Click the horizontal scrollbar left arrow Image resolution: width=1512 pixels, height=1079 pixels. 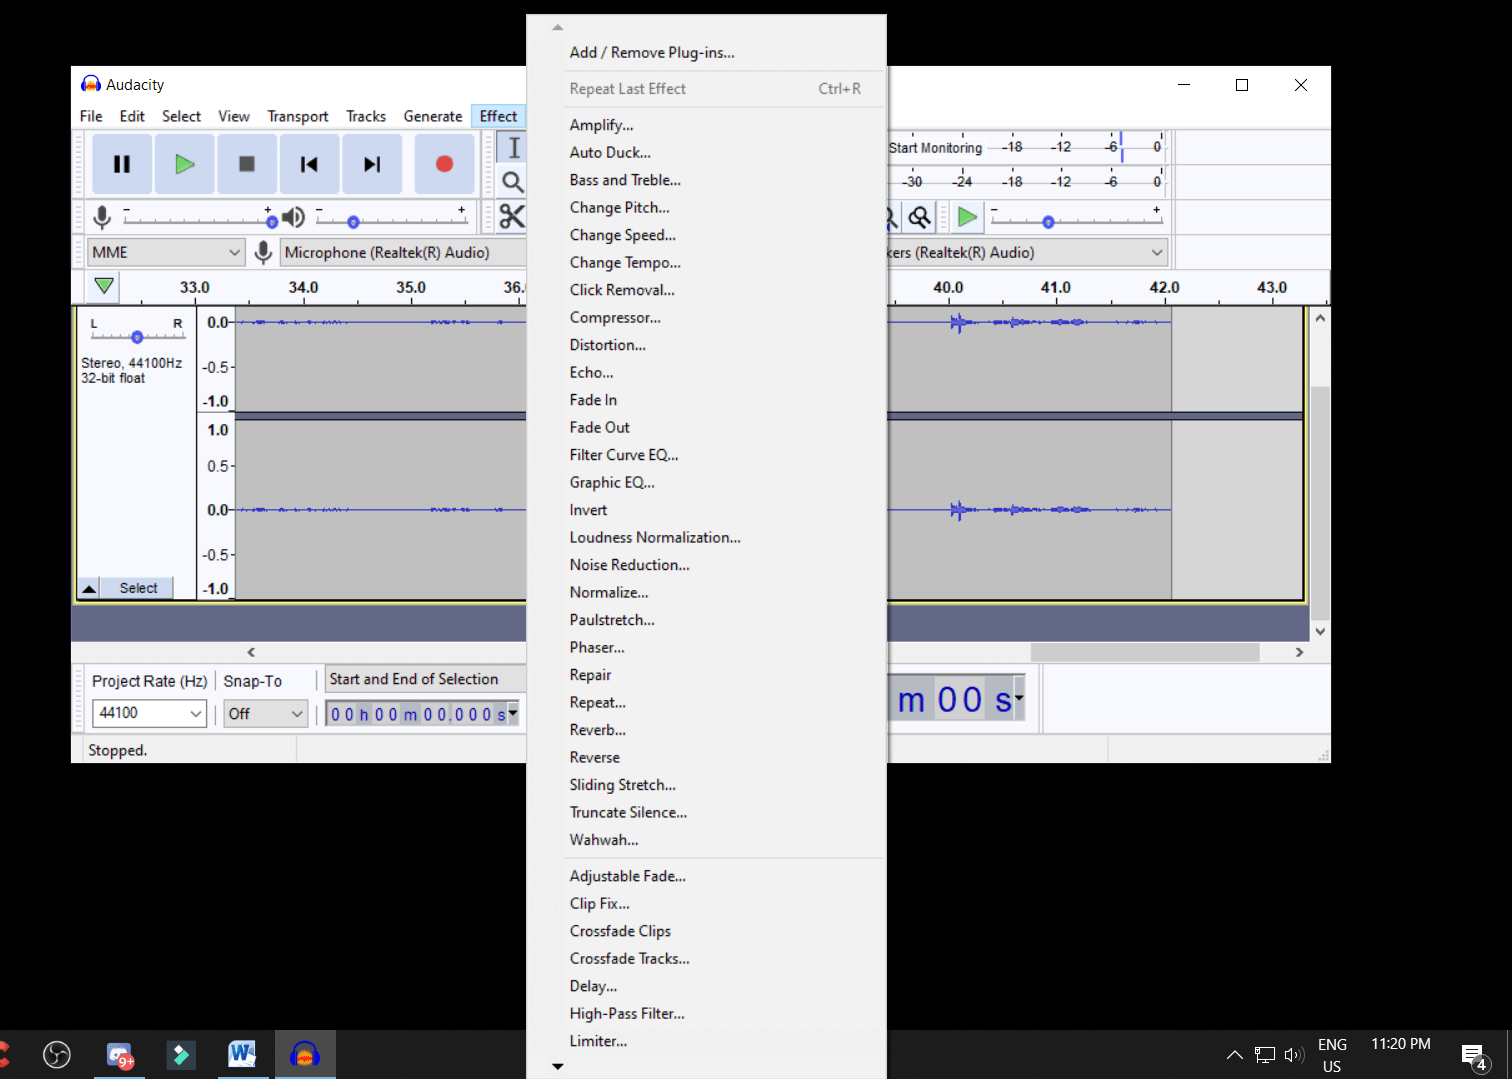pos(251,652)
